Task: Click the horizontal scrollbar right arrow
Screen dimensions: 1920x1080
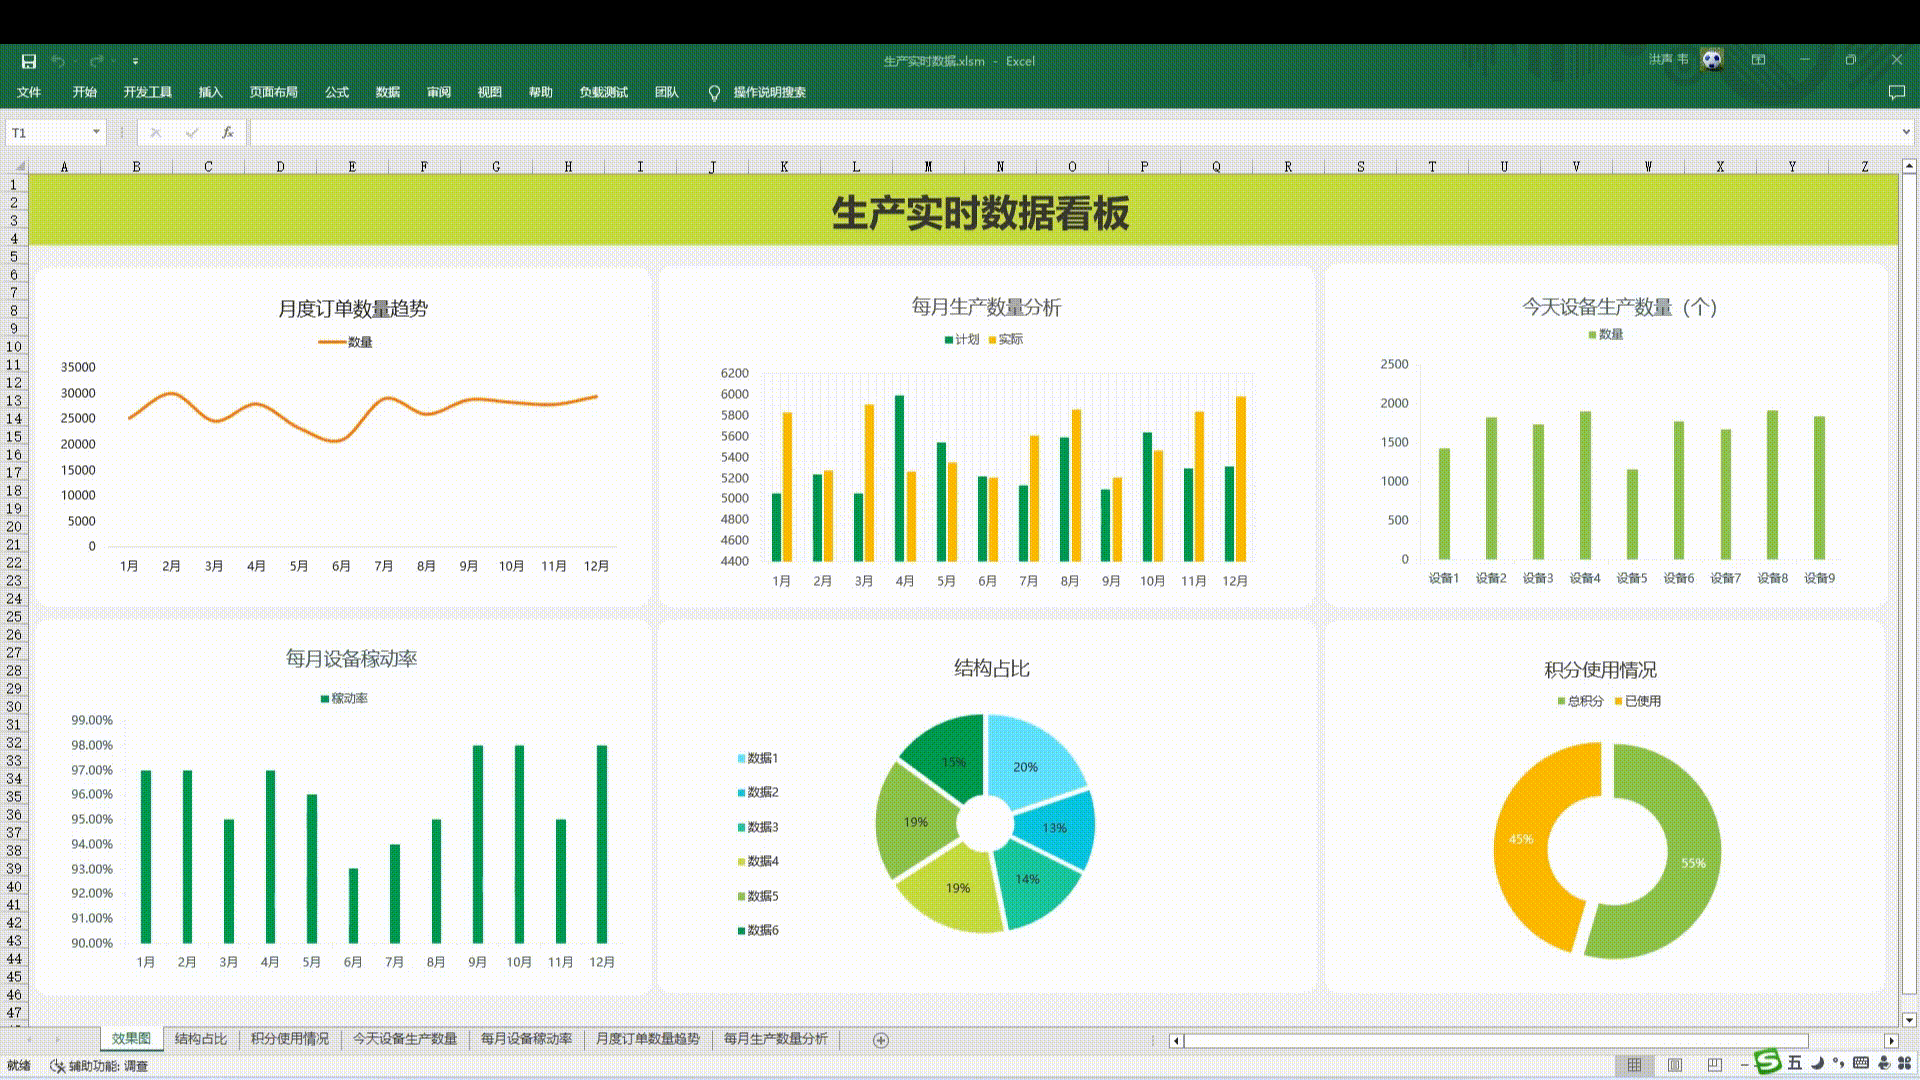Action: (1890, 1041)
